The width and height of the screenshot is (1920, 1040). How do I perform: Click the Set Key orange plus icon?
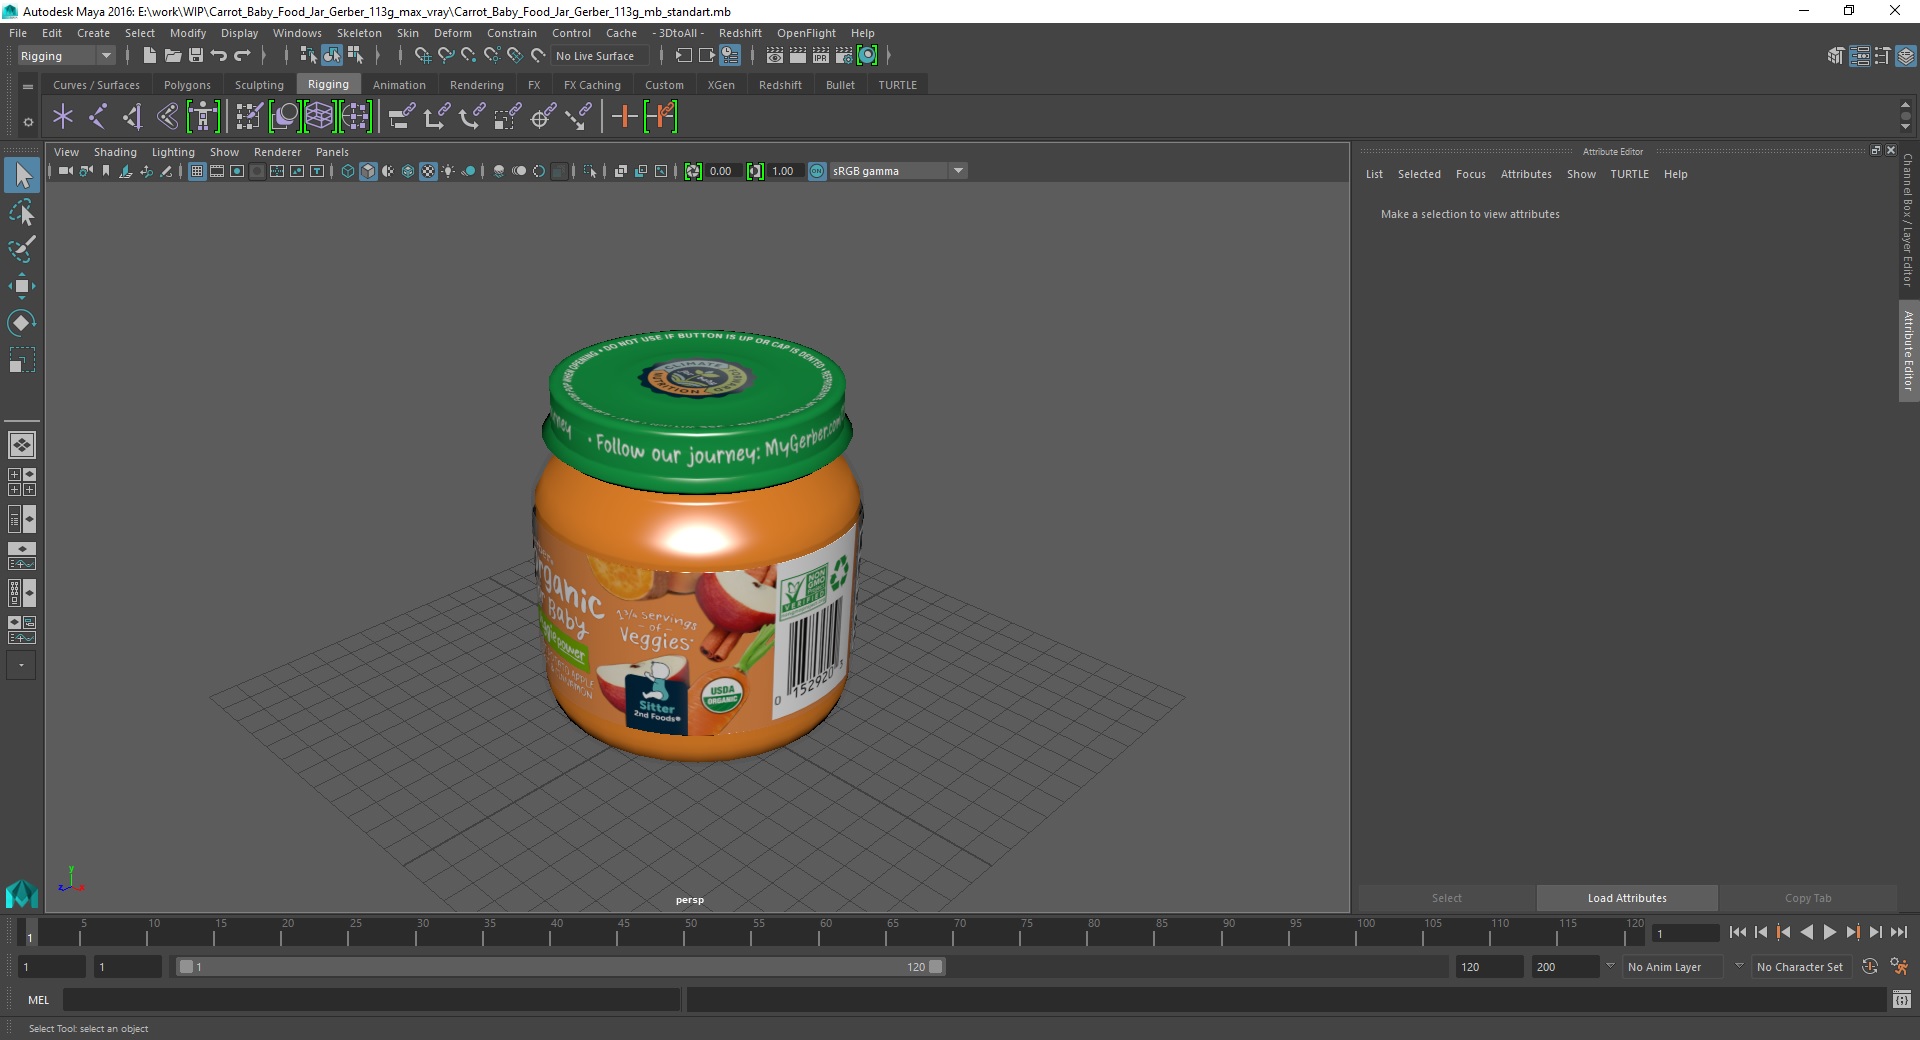coord(625,117)
